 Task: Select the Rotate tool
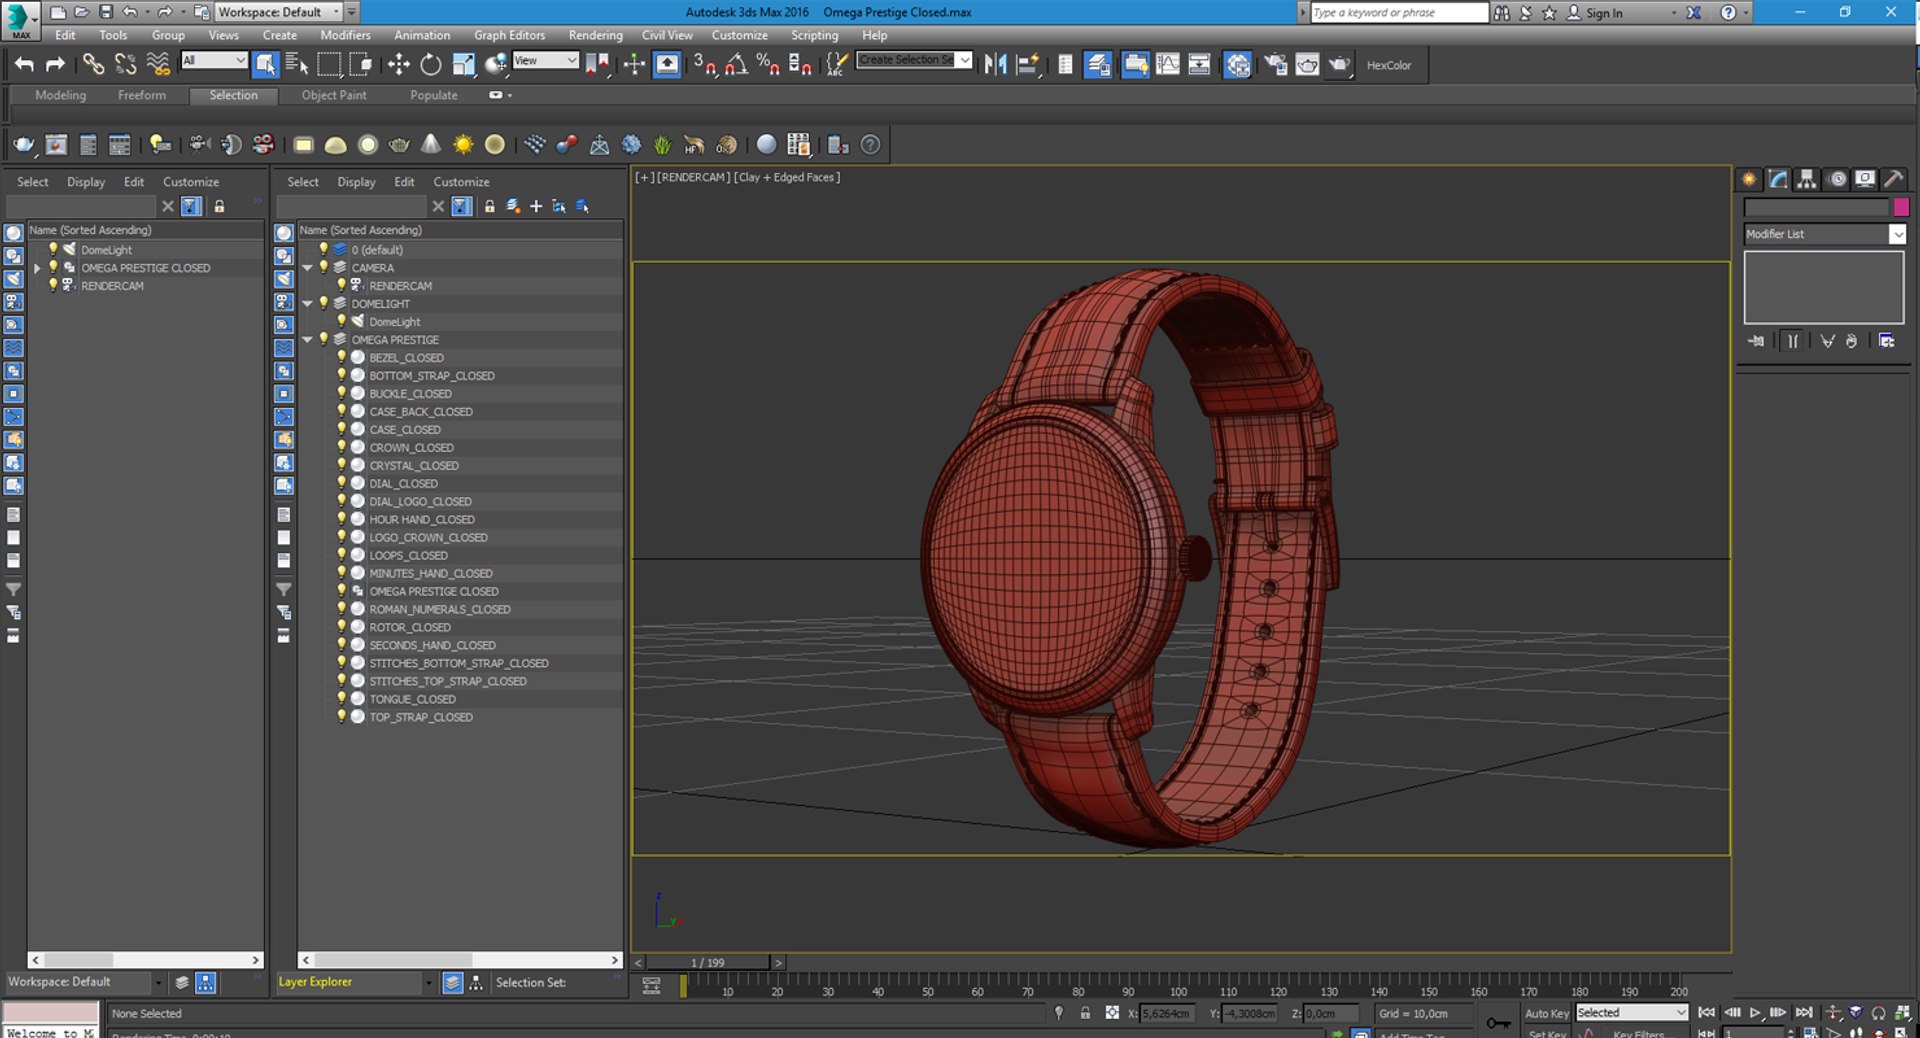pyautogui.click(x=430, y=65)
